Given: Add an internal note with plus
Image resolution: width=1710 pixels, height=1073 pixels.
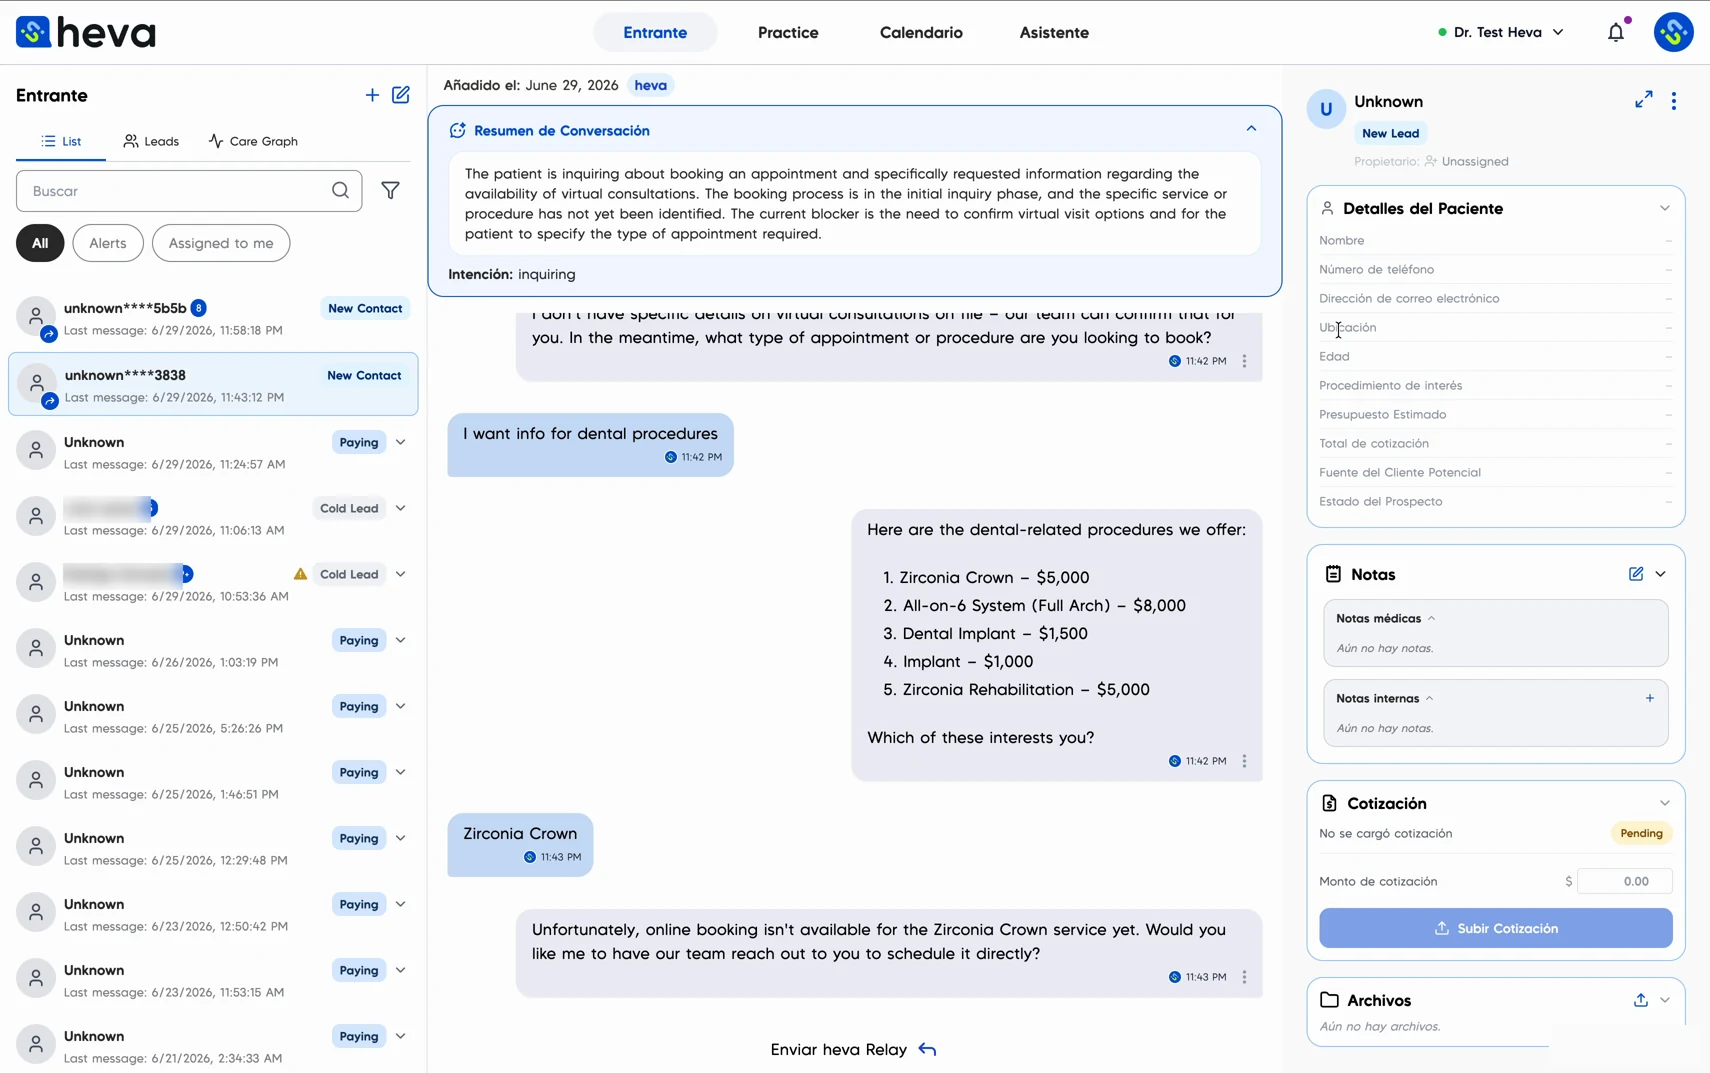Looking at the screenshot, I should coord(1650,698).
